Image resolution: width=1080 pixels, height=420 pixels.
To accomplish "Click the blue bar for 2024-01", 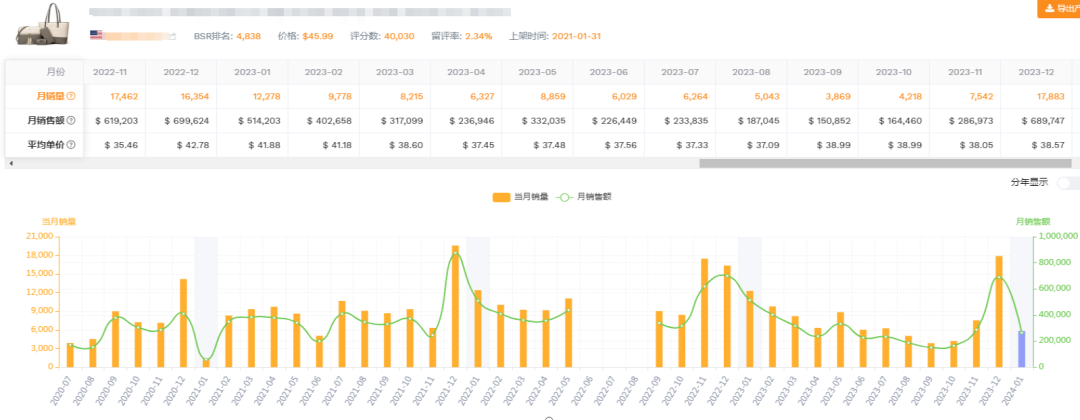I will [1021, 348].
